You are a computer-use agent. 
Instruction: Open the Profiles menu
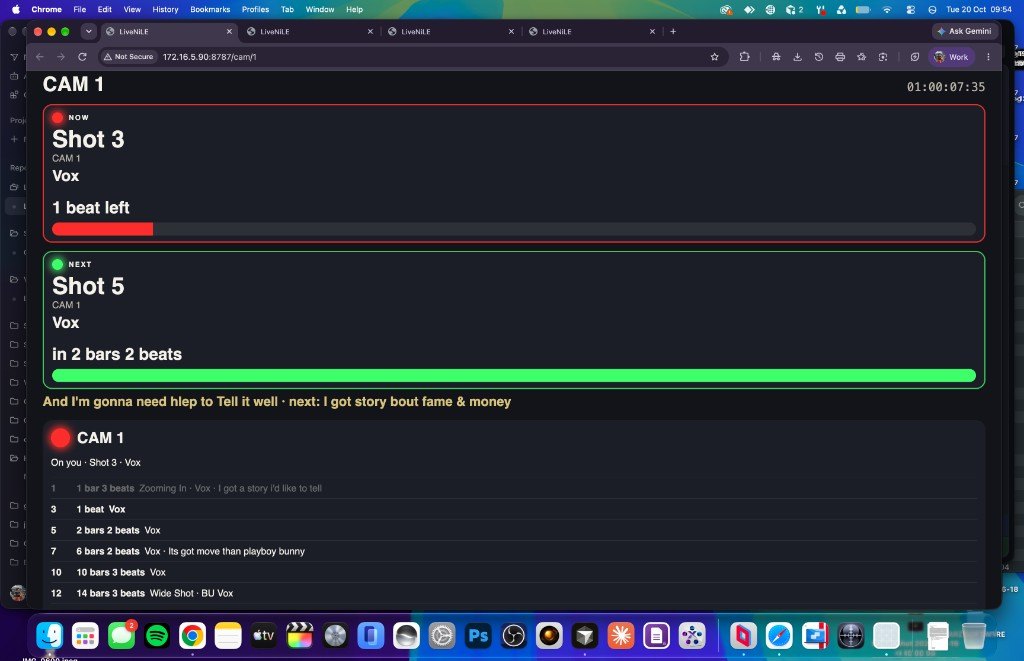(255, 10)
